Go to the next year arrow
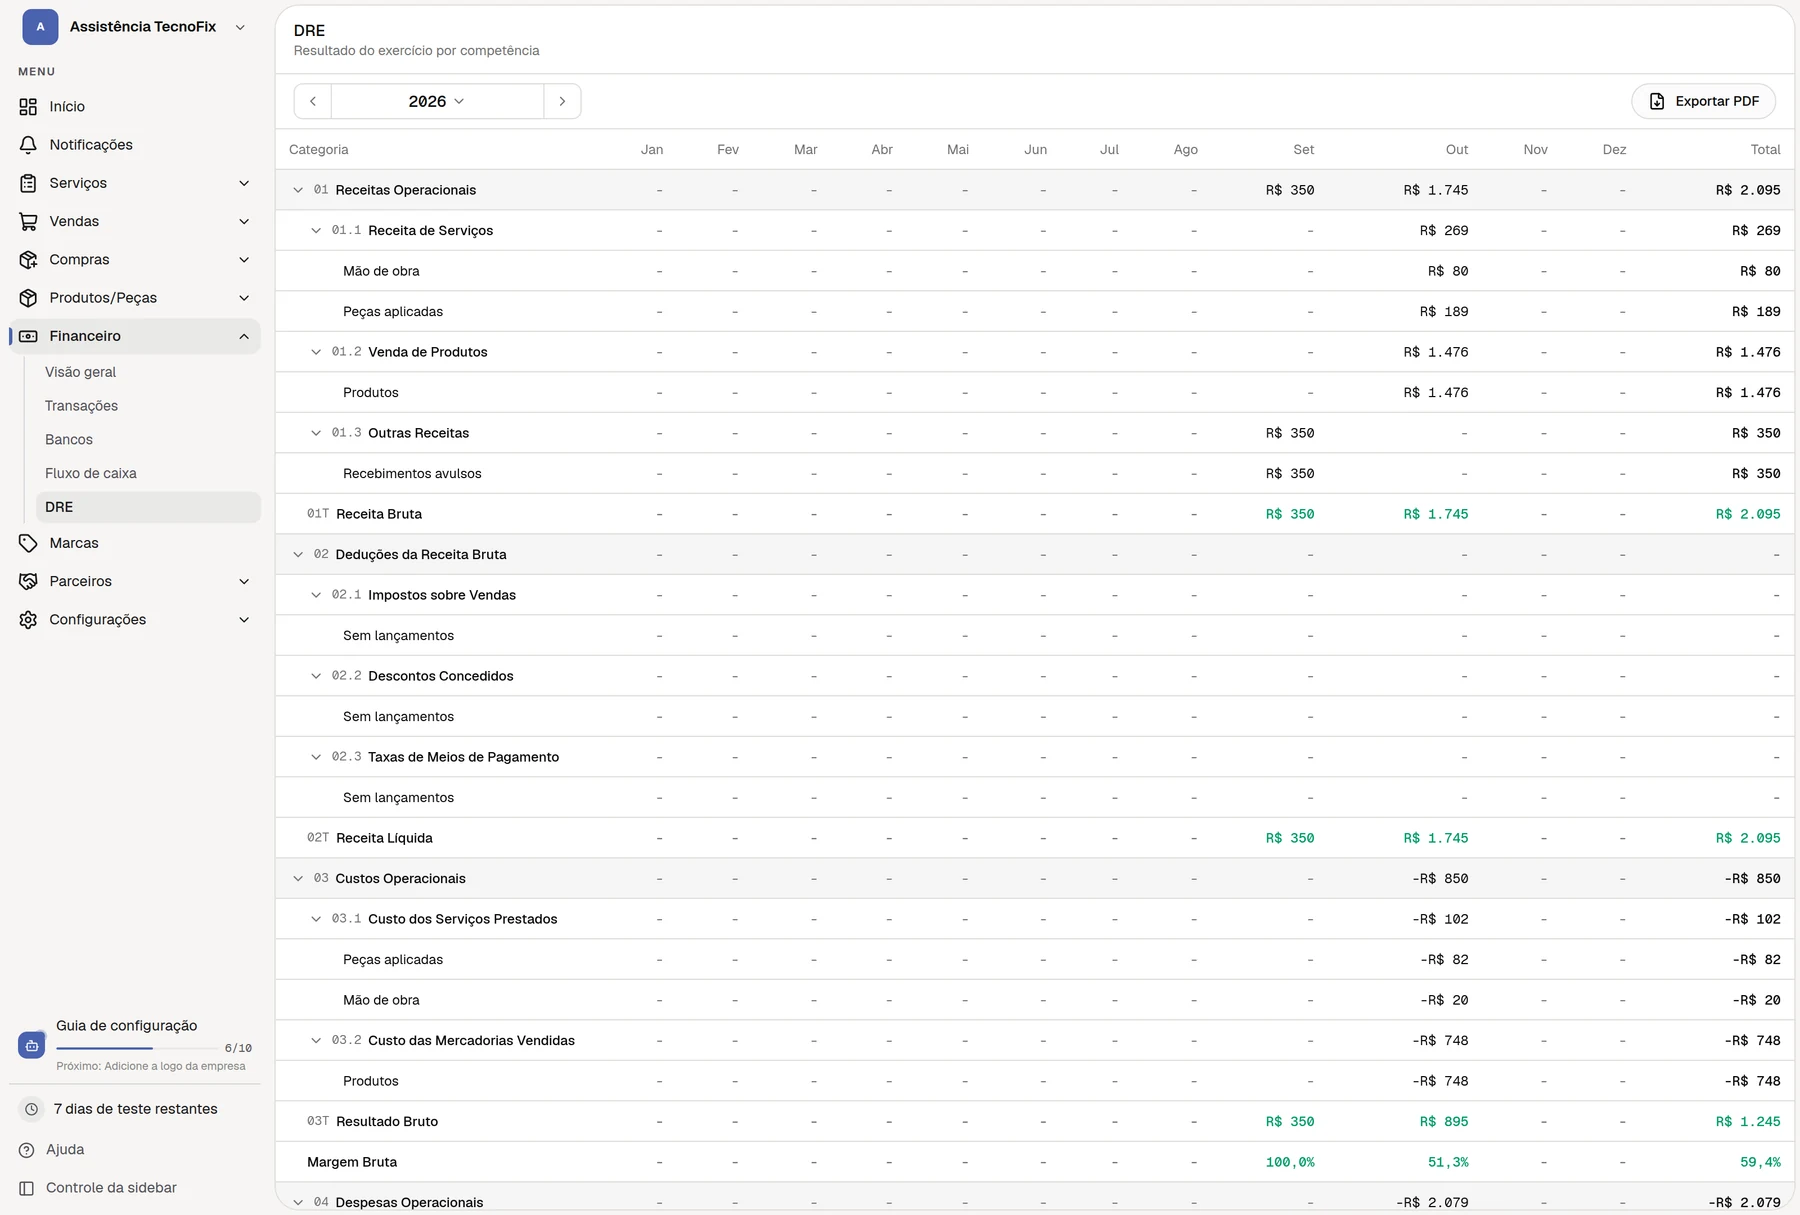 (x=562, y=101)
